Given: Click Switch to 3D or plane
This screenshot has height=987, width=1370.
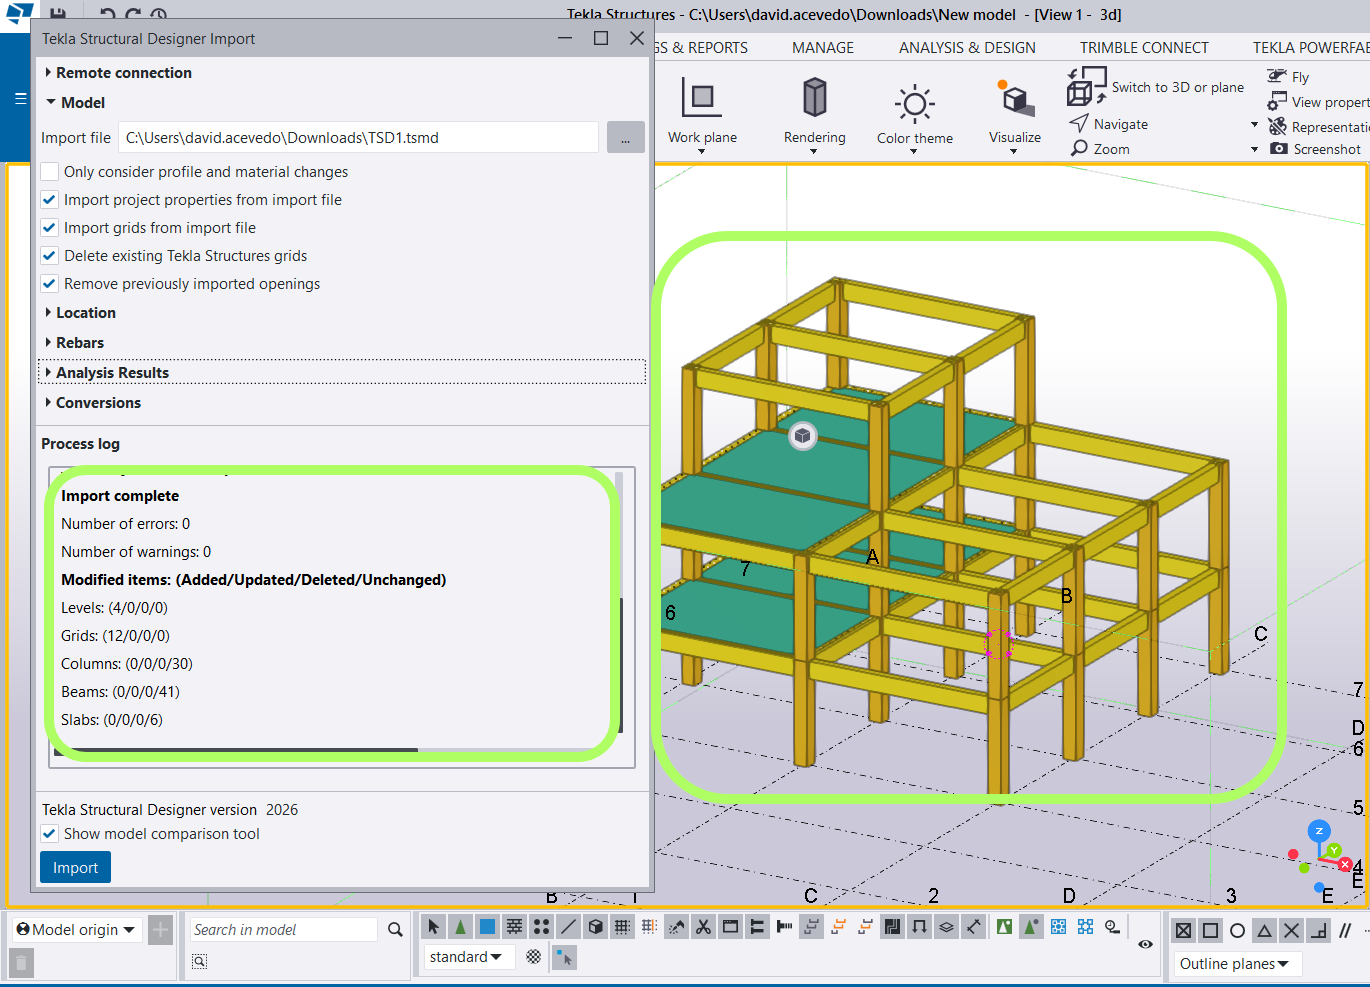Looking at the screenshot, I should (x=1156, y=87).
